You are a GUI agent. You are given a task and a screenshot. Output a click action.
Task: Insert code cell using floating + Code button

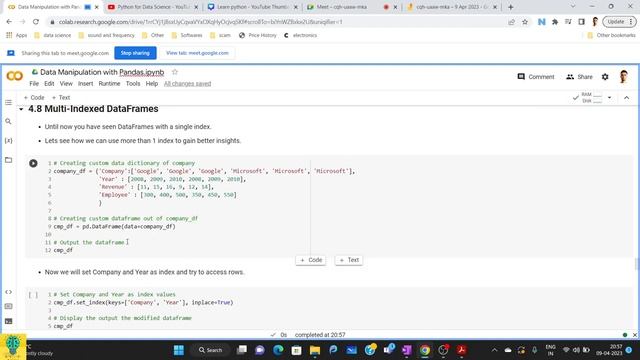click(311, 260)
